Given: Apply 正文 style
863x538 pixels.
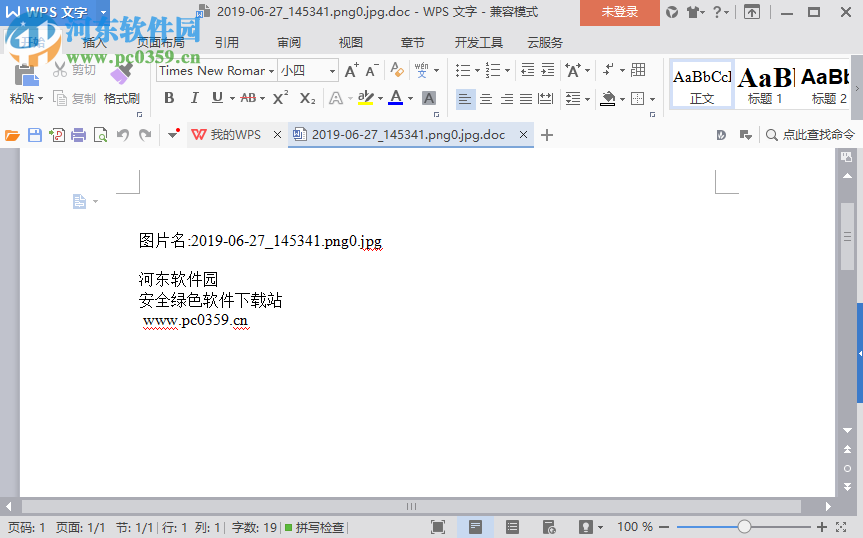Looking at the screenshot, I should pos(702,85).
